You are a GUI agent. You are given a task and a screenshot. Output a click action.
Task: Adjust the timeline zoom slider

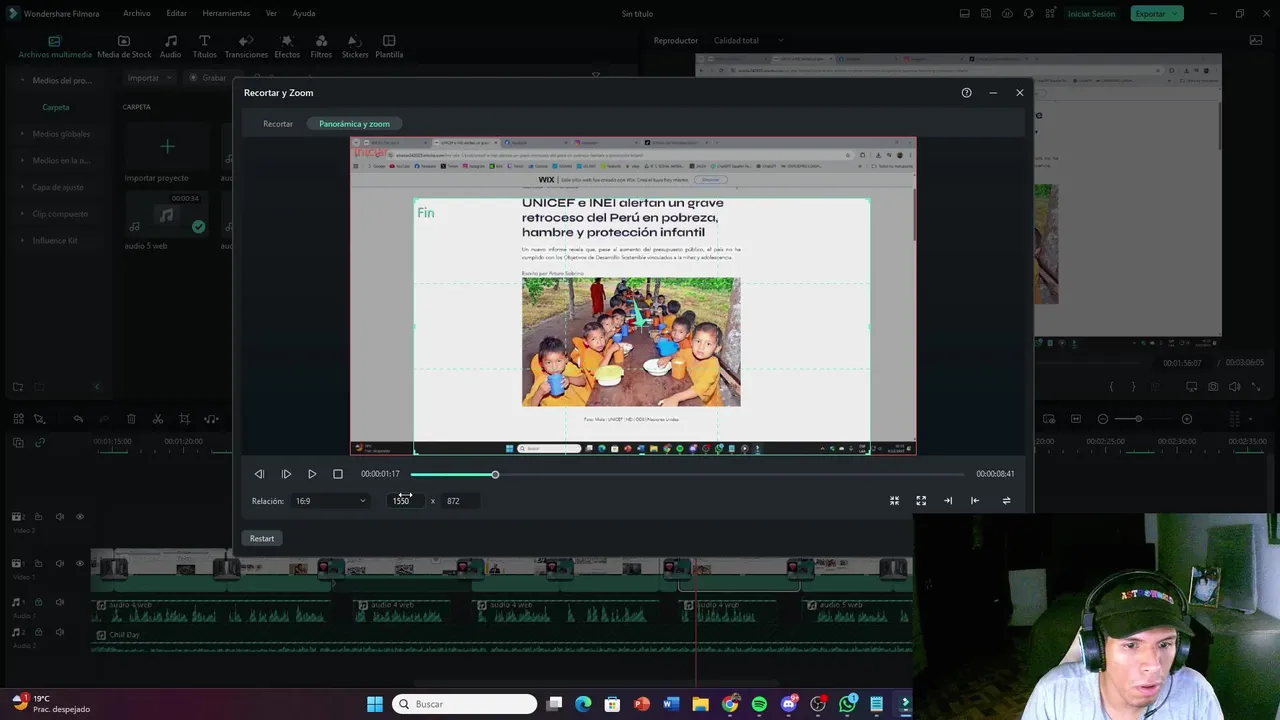point(1145,419)
